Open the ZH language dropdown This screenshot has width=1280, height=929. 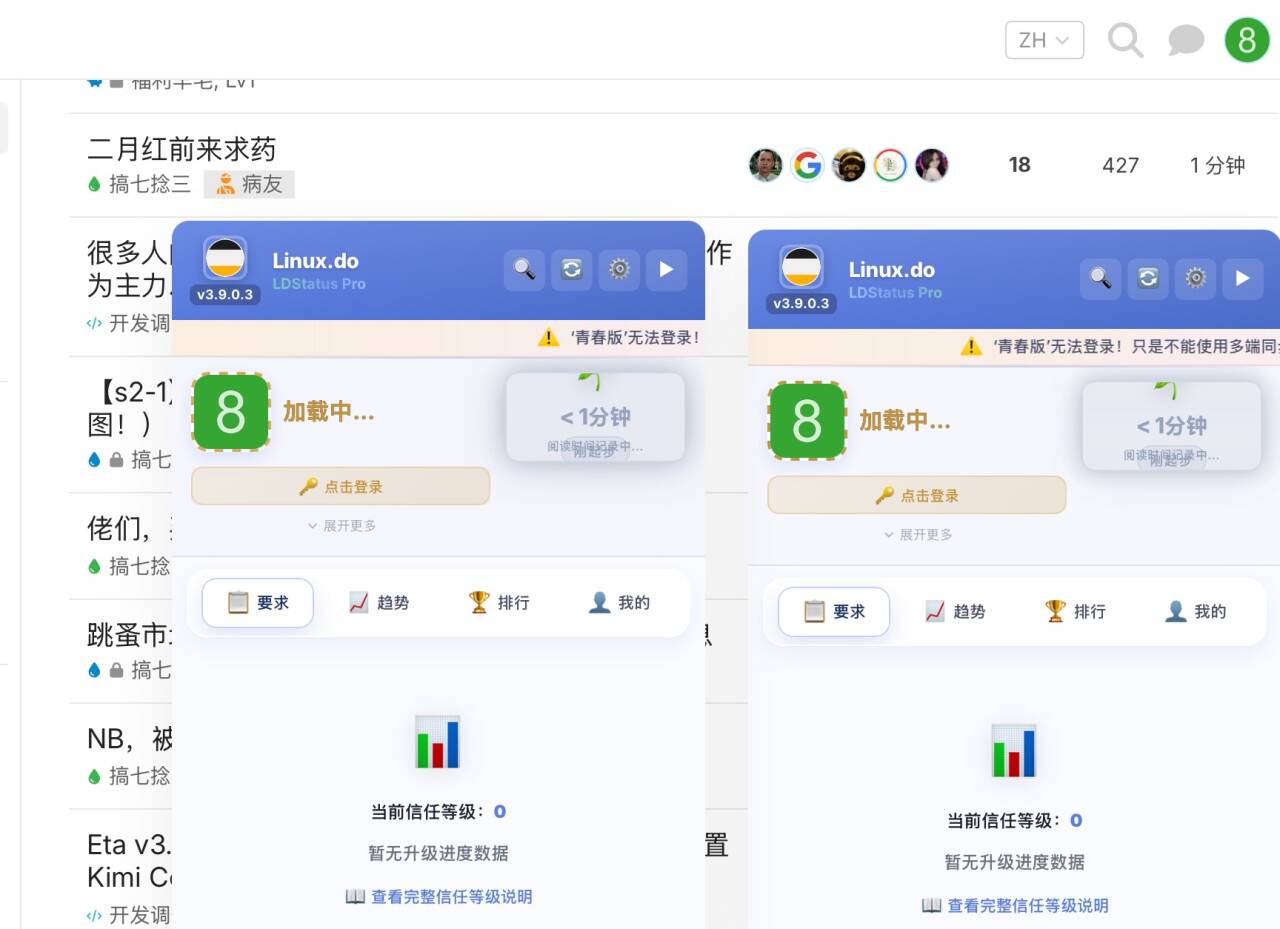[x=1045, y=40]
